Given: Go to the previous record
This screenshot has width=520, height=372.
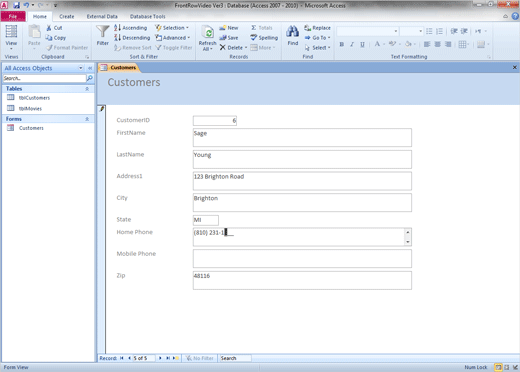Looking at the screenshot, I should click(x=129, y=358).
